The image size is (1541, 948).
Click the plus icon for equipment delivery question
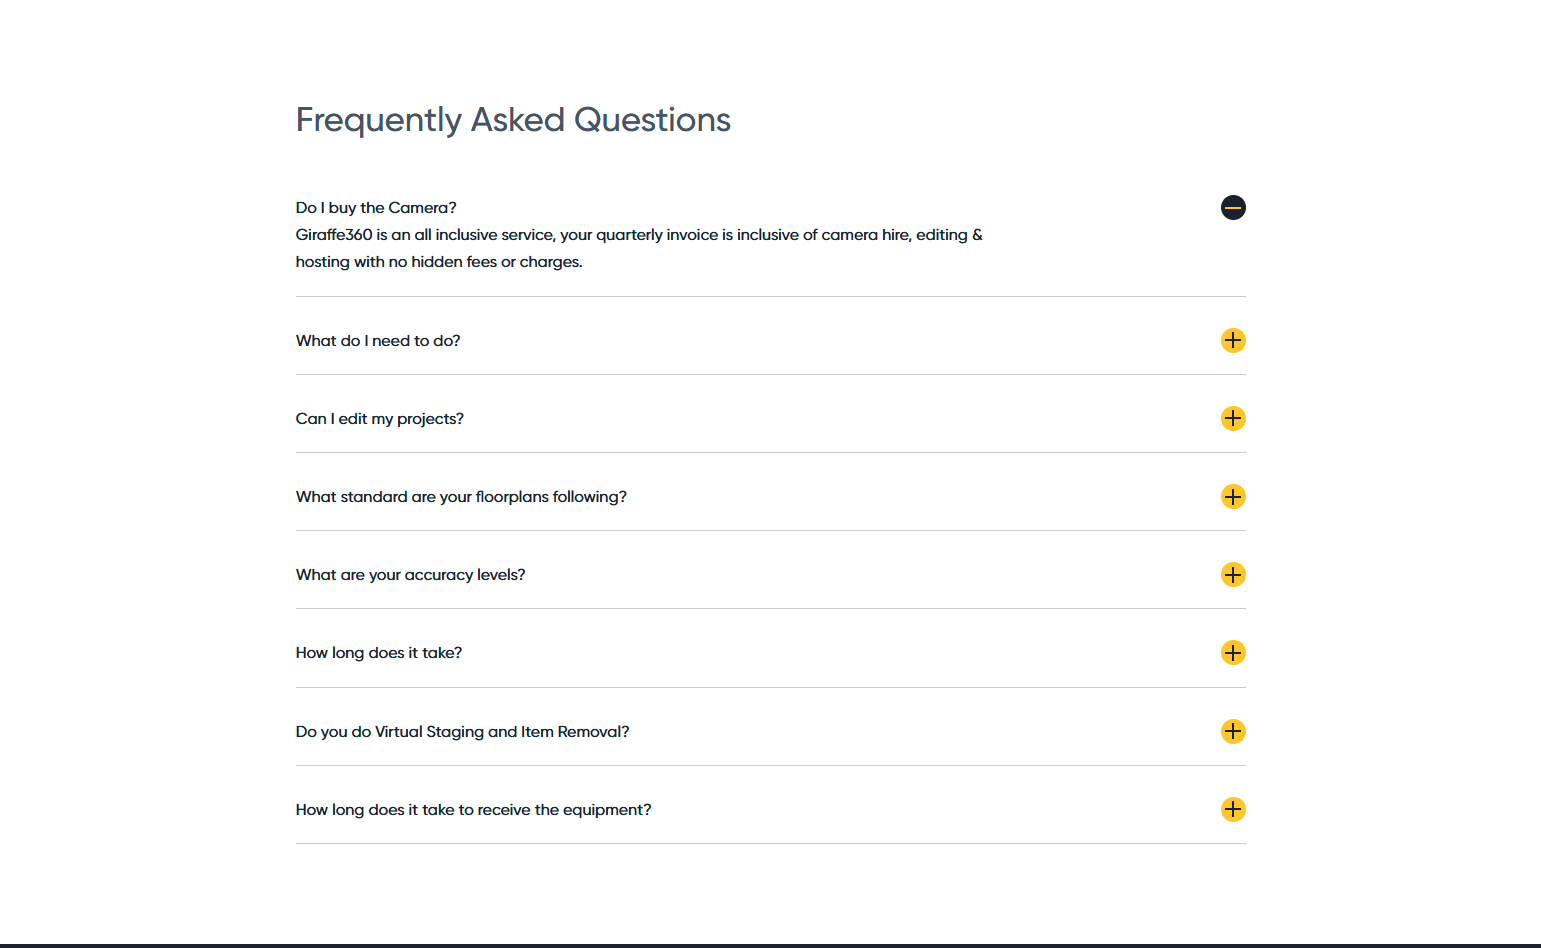coord(1233,809)
